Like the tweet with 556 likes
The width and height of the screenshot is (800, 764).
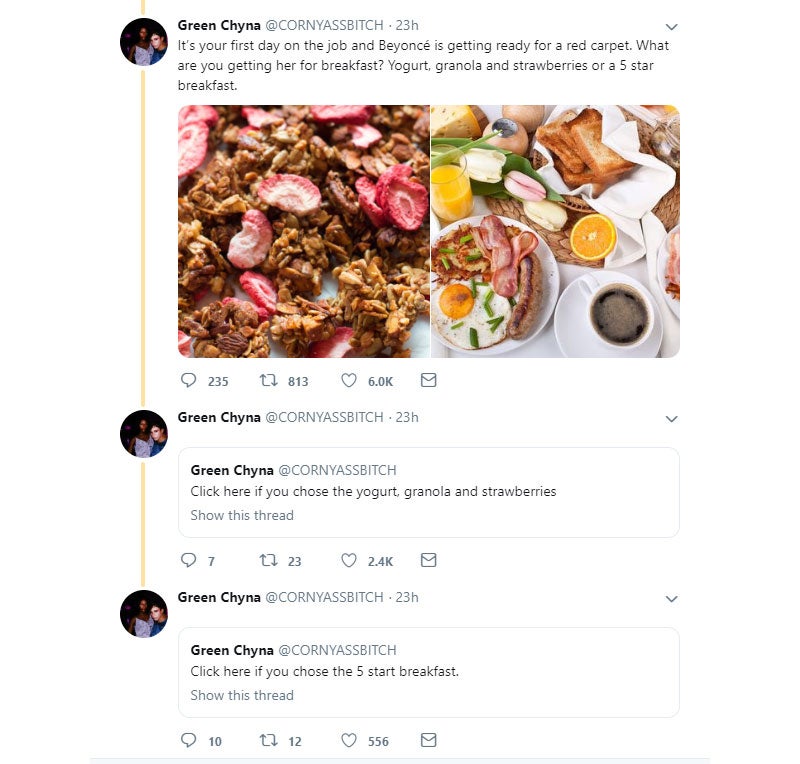pos(349,741)
